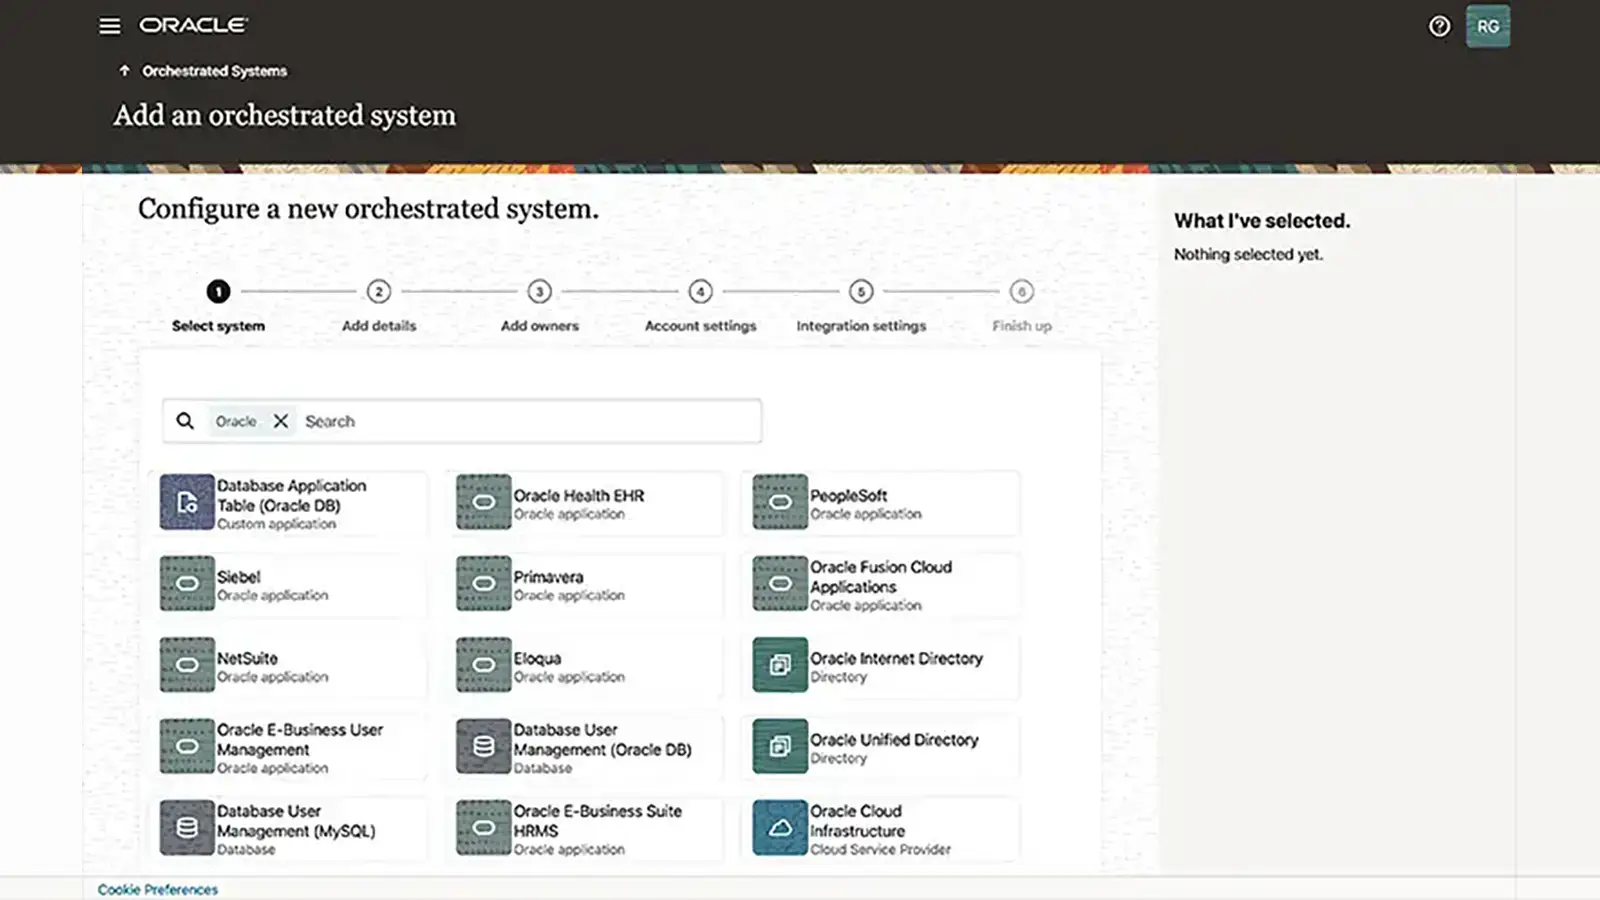Select the Database User Management (MySQL) icon

click(x=187, y=827)
